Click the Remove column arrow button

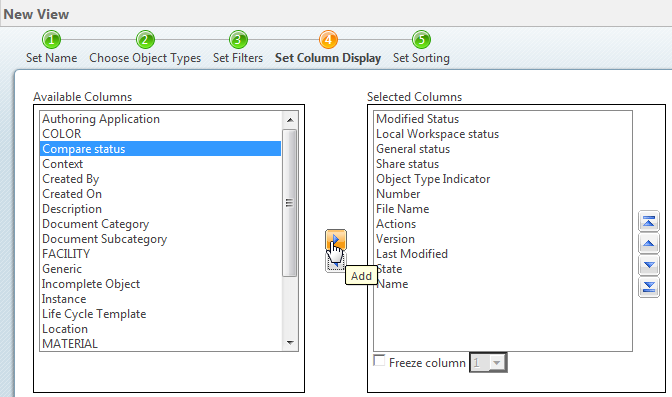click(x=336, y=262)
